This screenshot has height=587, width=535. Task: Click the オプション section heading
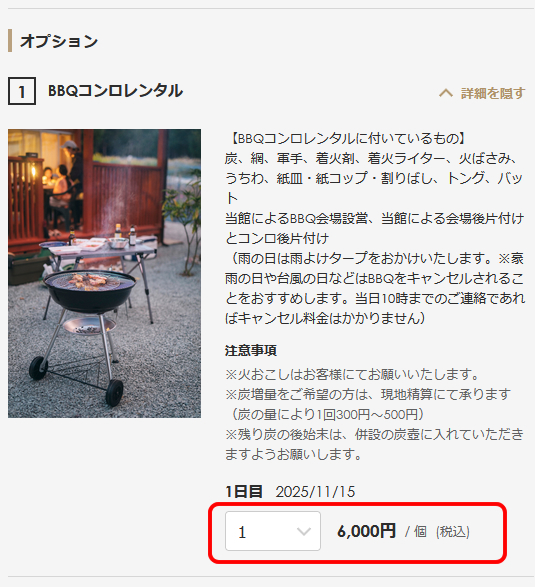(59, 41)
